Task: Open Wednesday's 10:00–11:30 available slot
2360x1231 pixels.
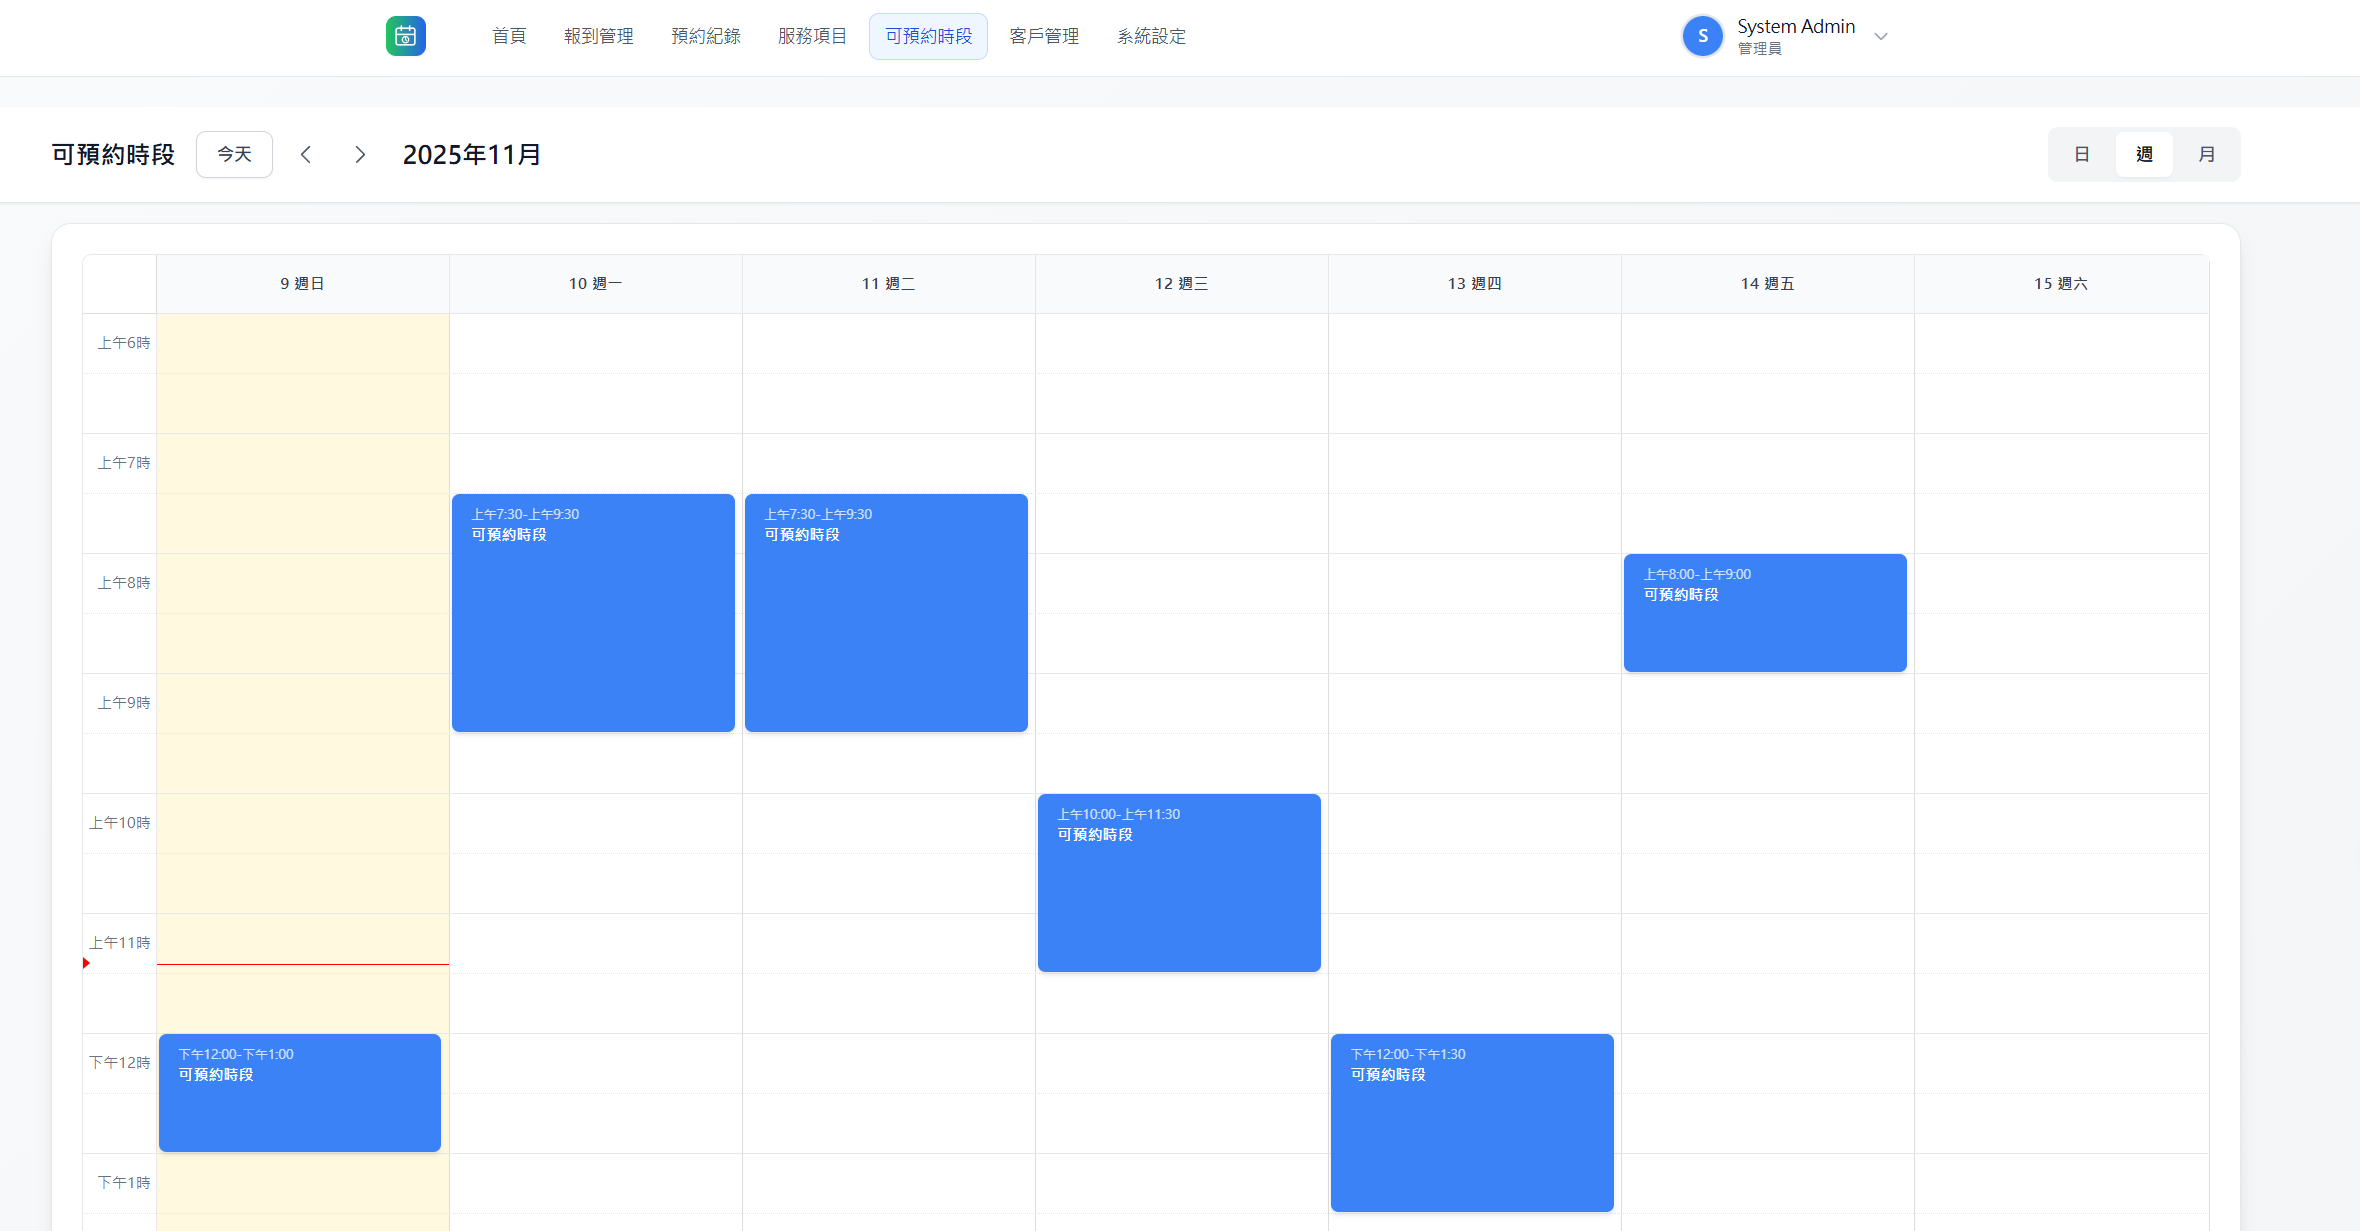Action: click(1179, 883)
